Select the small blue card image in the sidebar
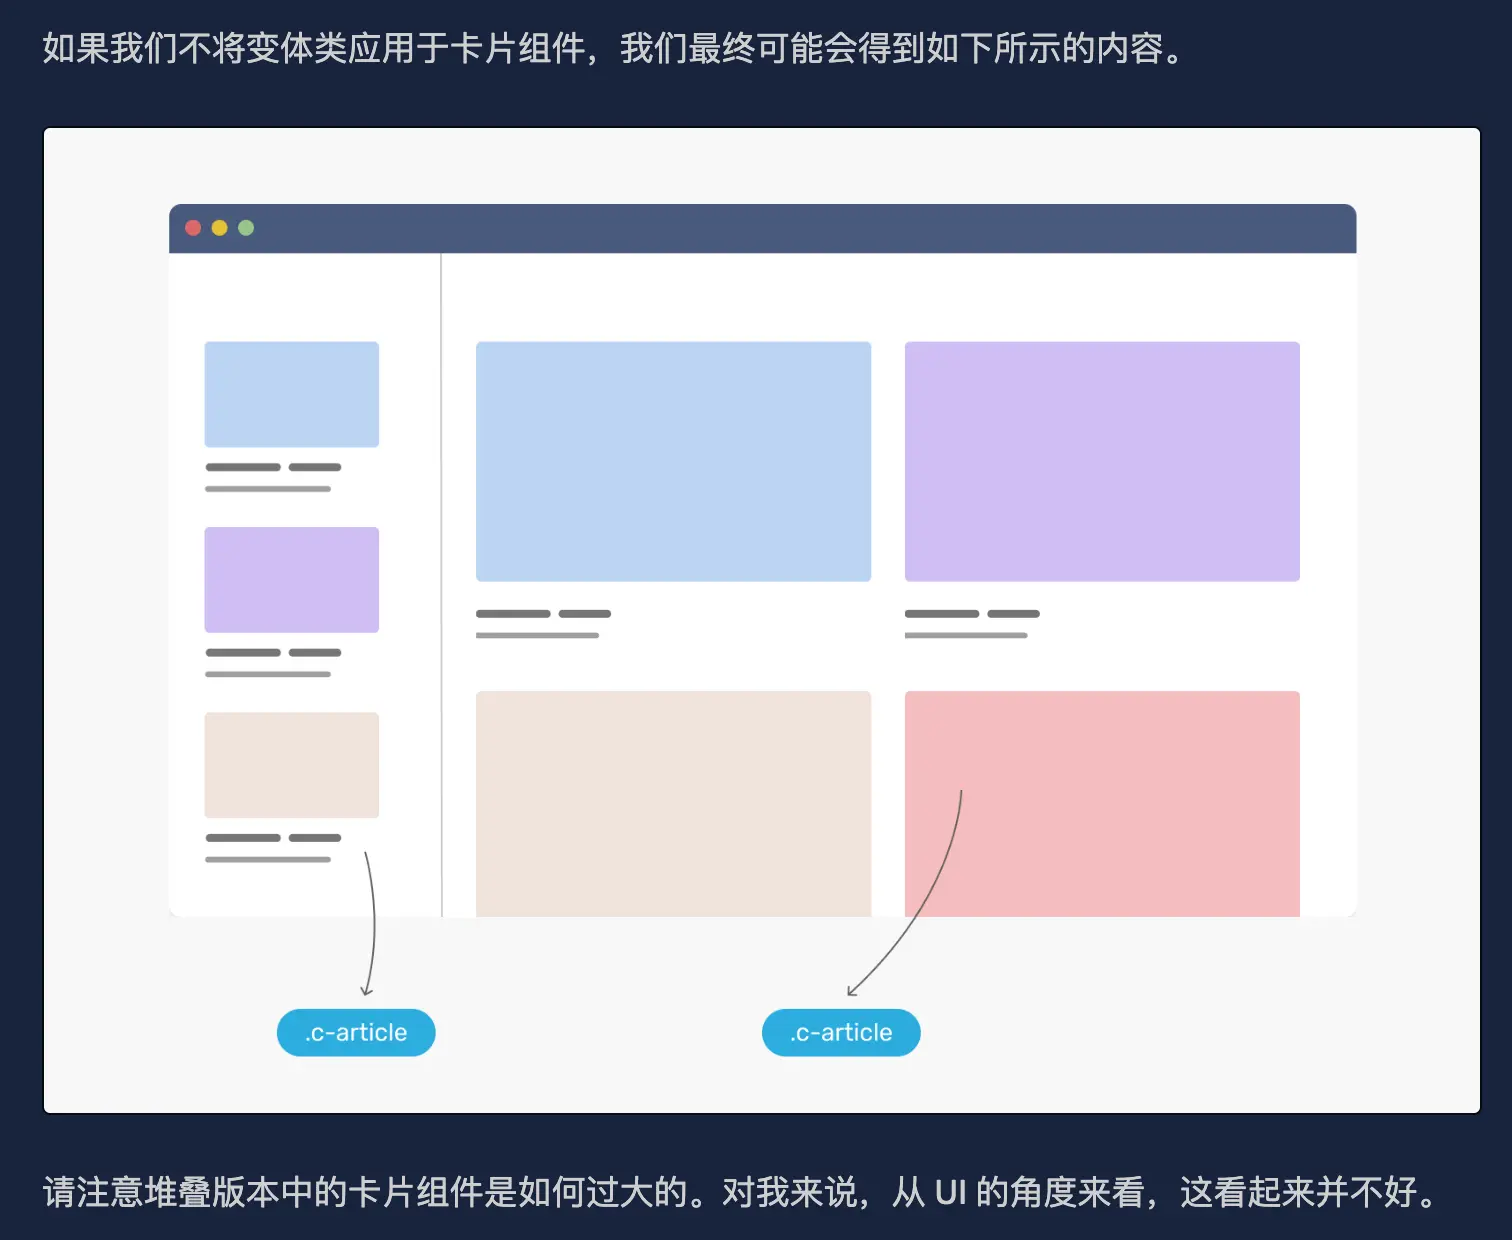 tap(291, 394)
